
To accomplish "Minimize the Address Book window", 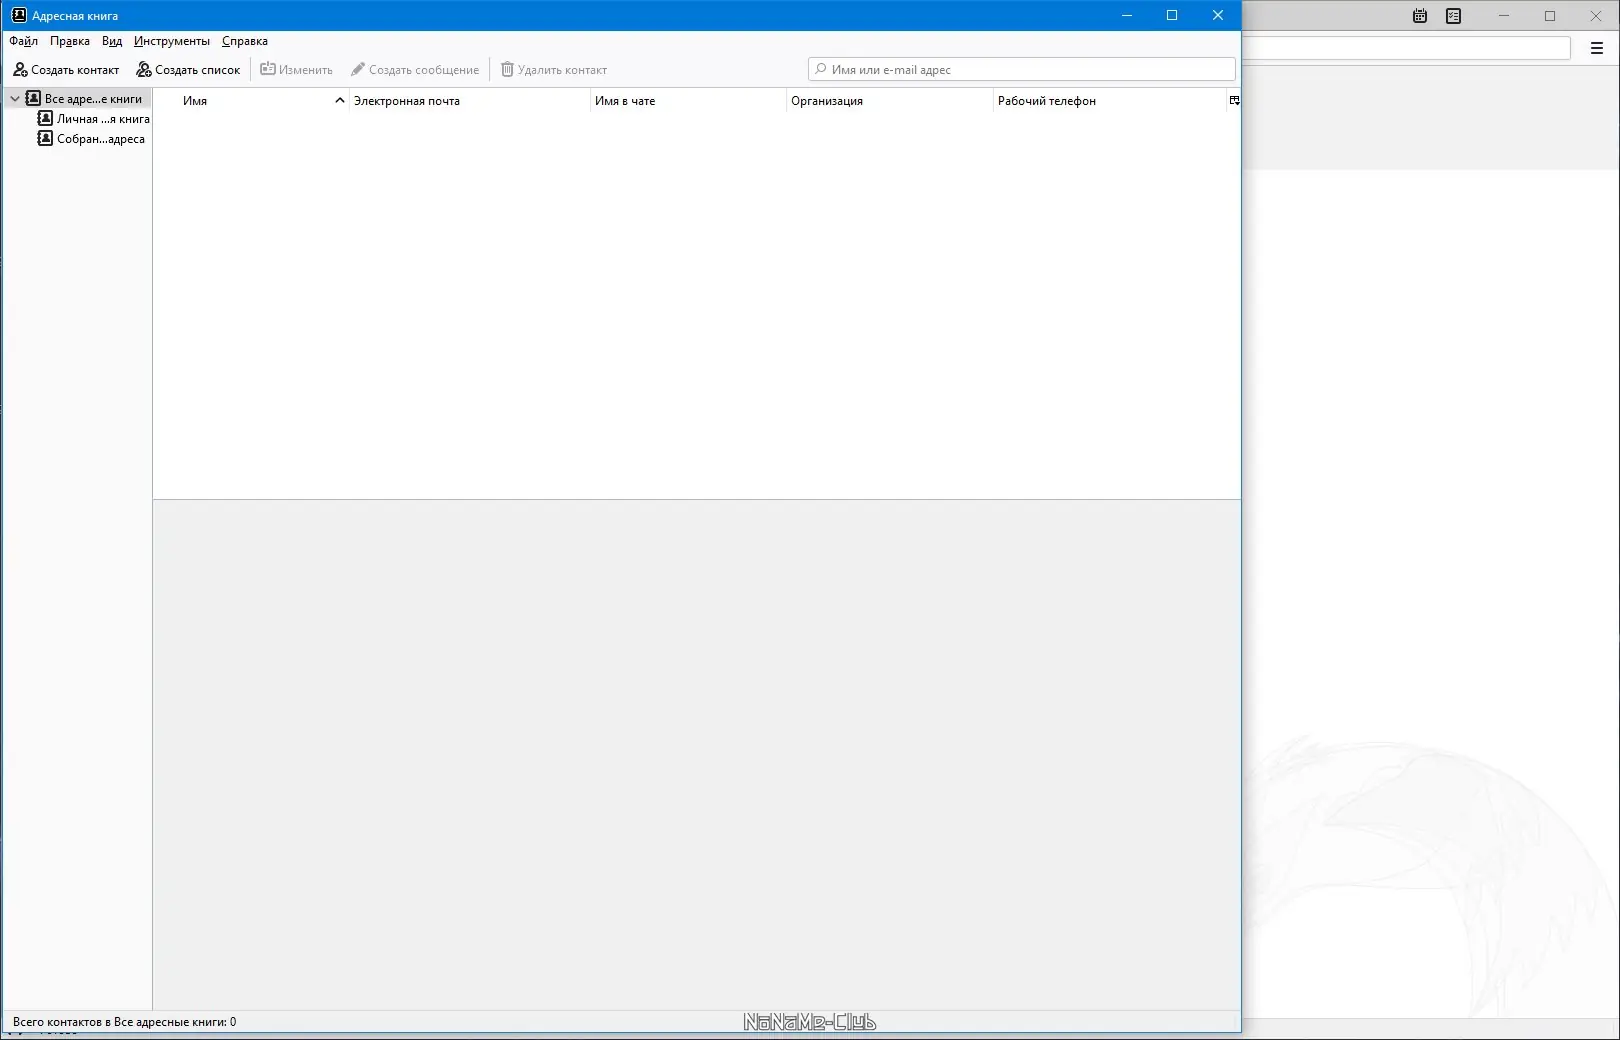I will (1127, 15).
